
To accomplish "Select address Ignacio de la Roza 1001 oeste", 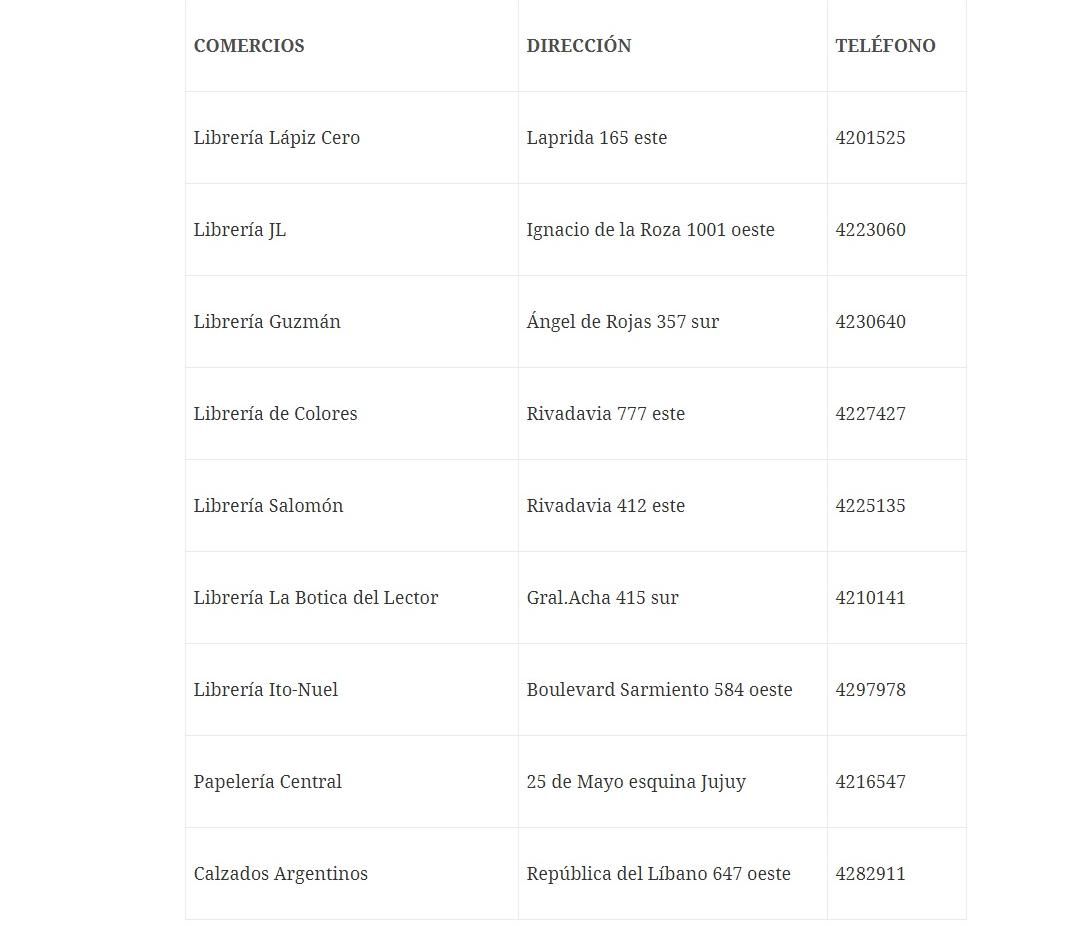I will [651, 230].
